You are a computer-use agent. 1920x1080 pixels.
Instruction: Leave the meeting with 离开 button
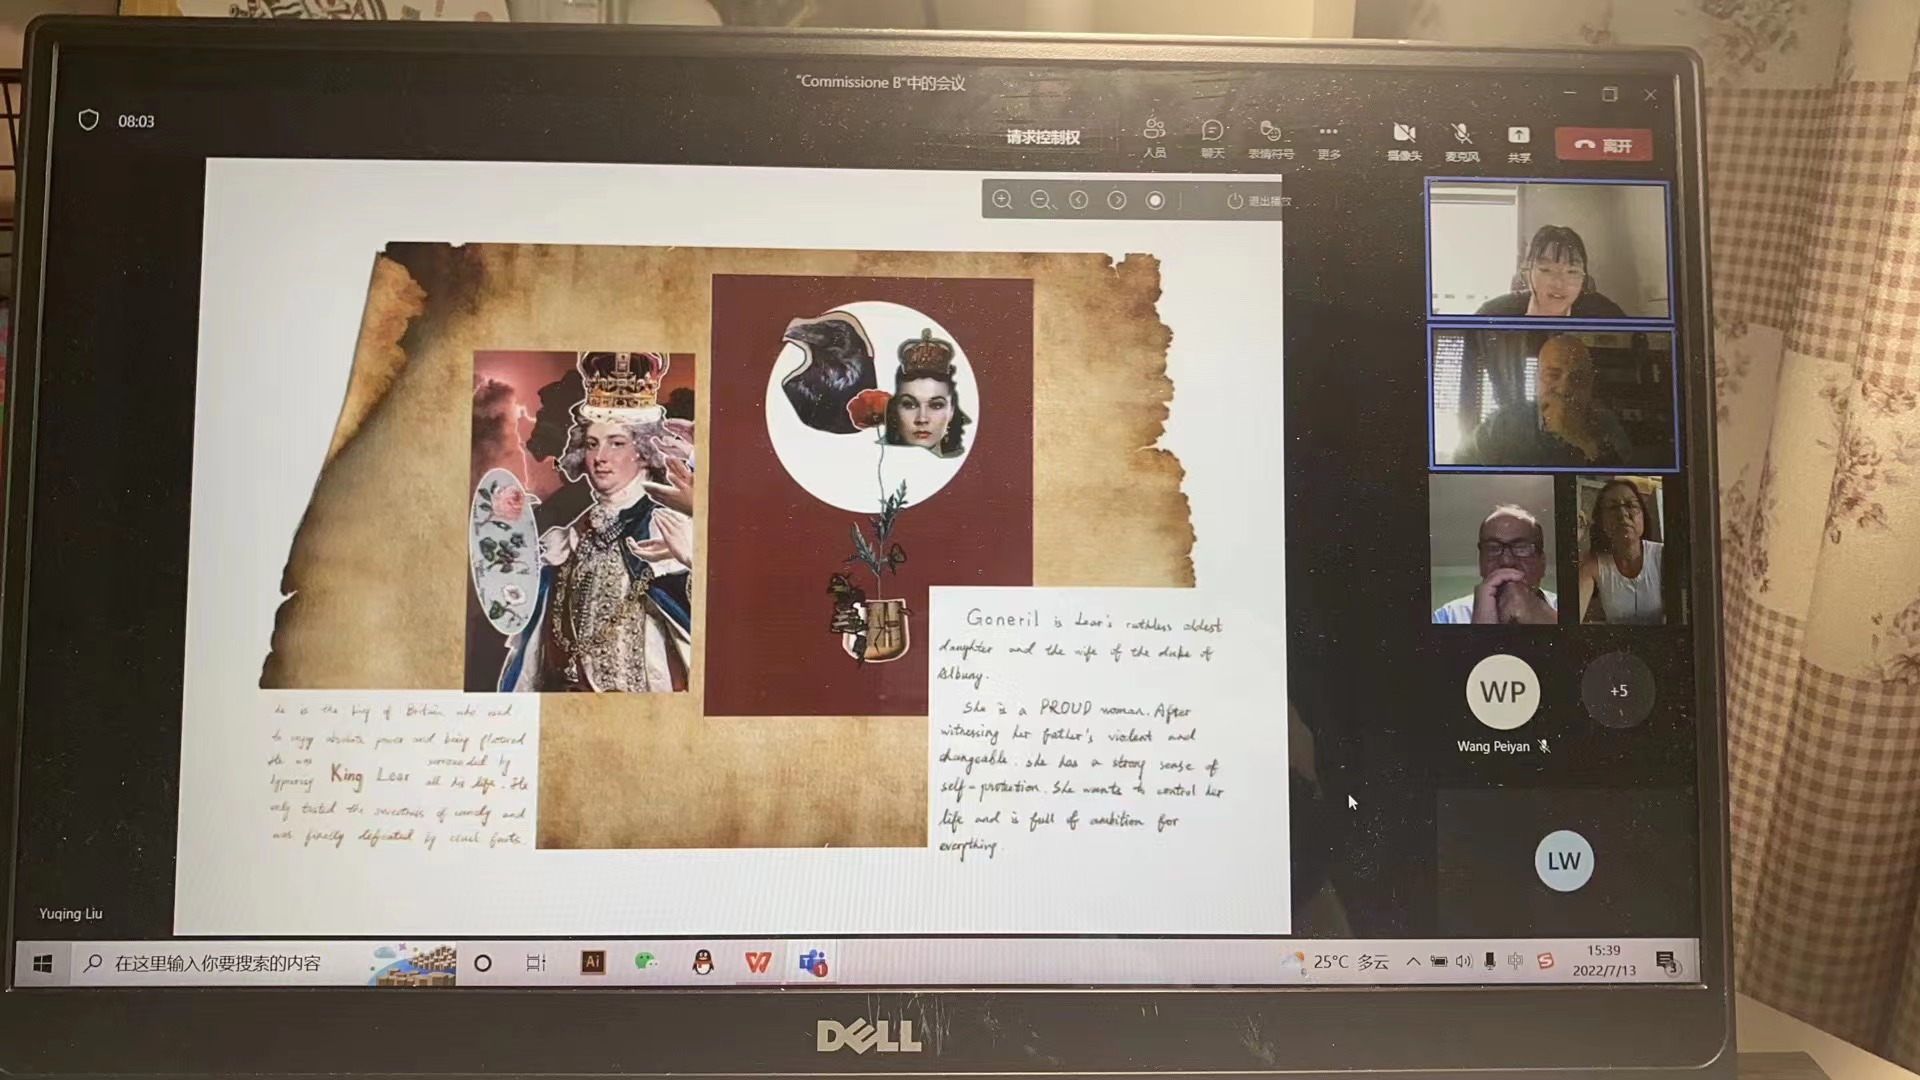1603,145
